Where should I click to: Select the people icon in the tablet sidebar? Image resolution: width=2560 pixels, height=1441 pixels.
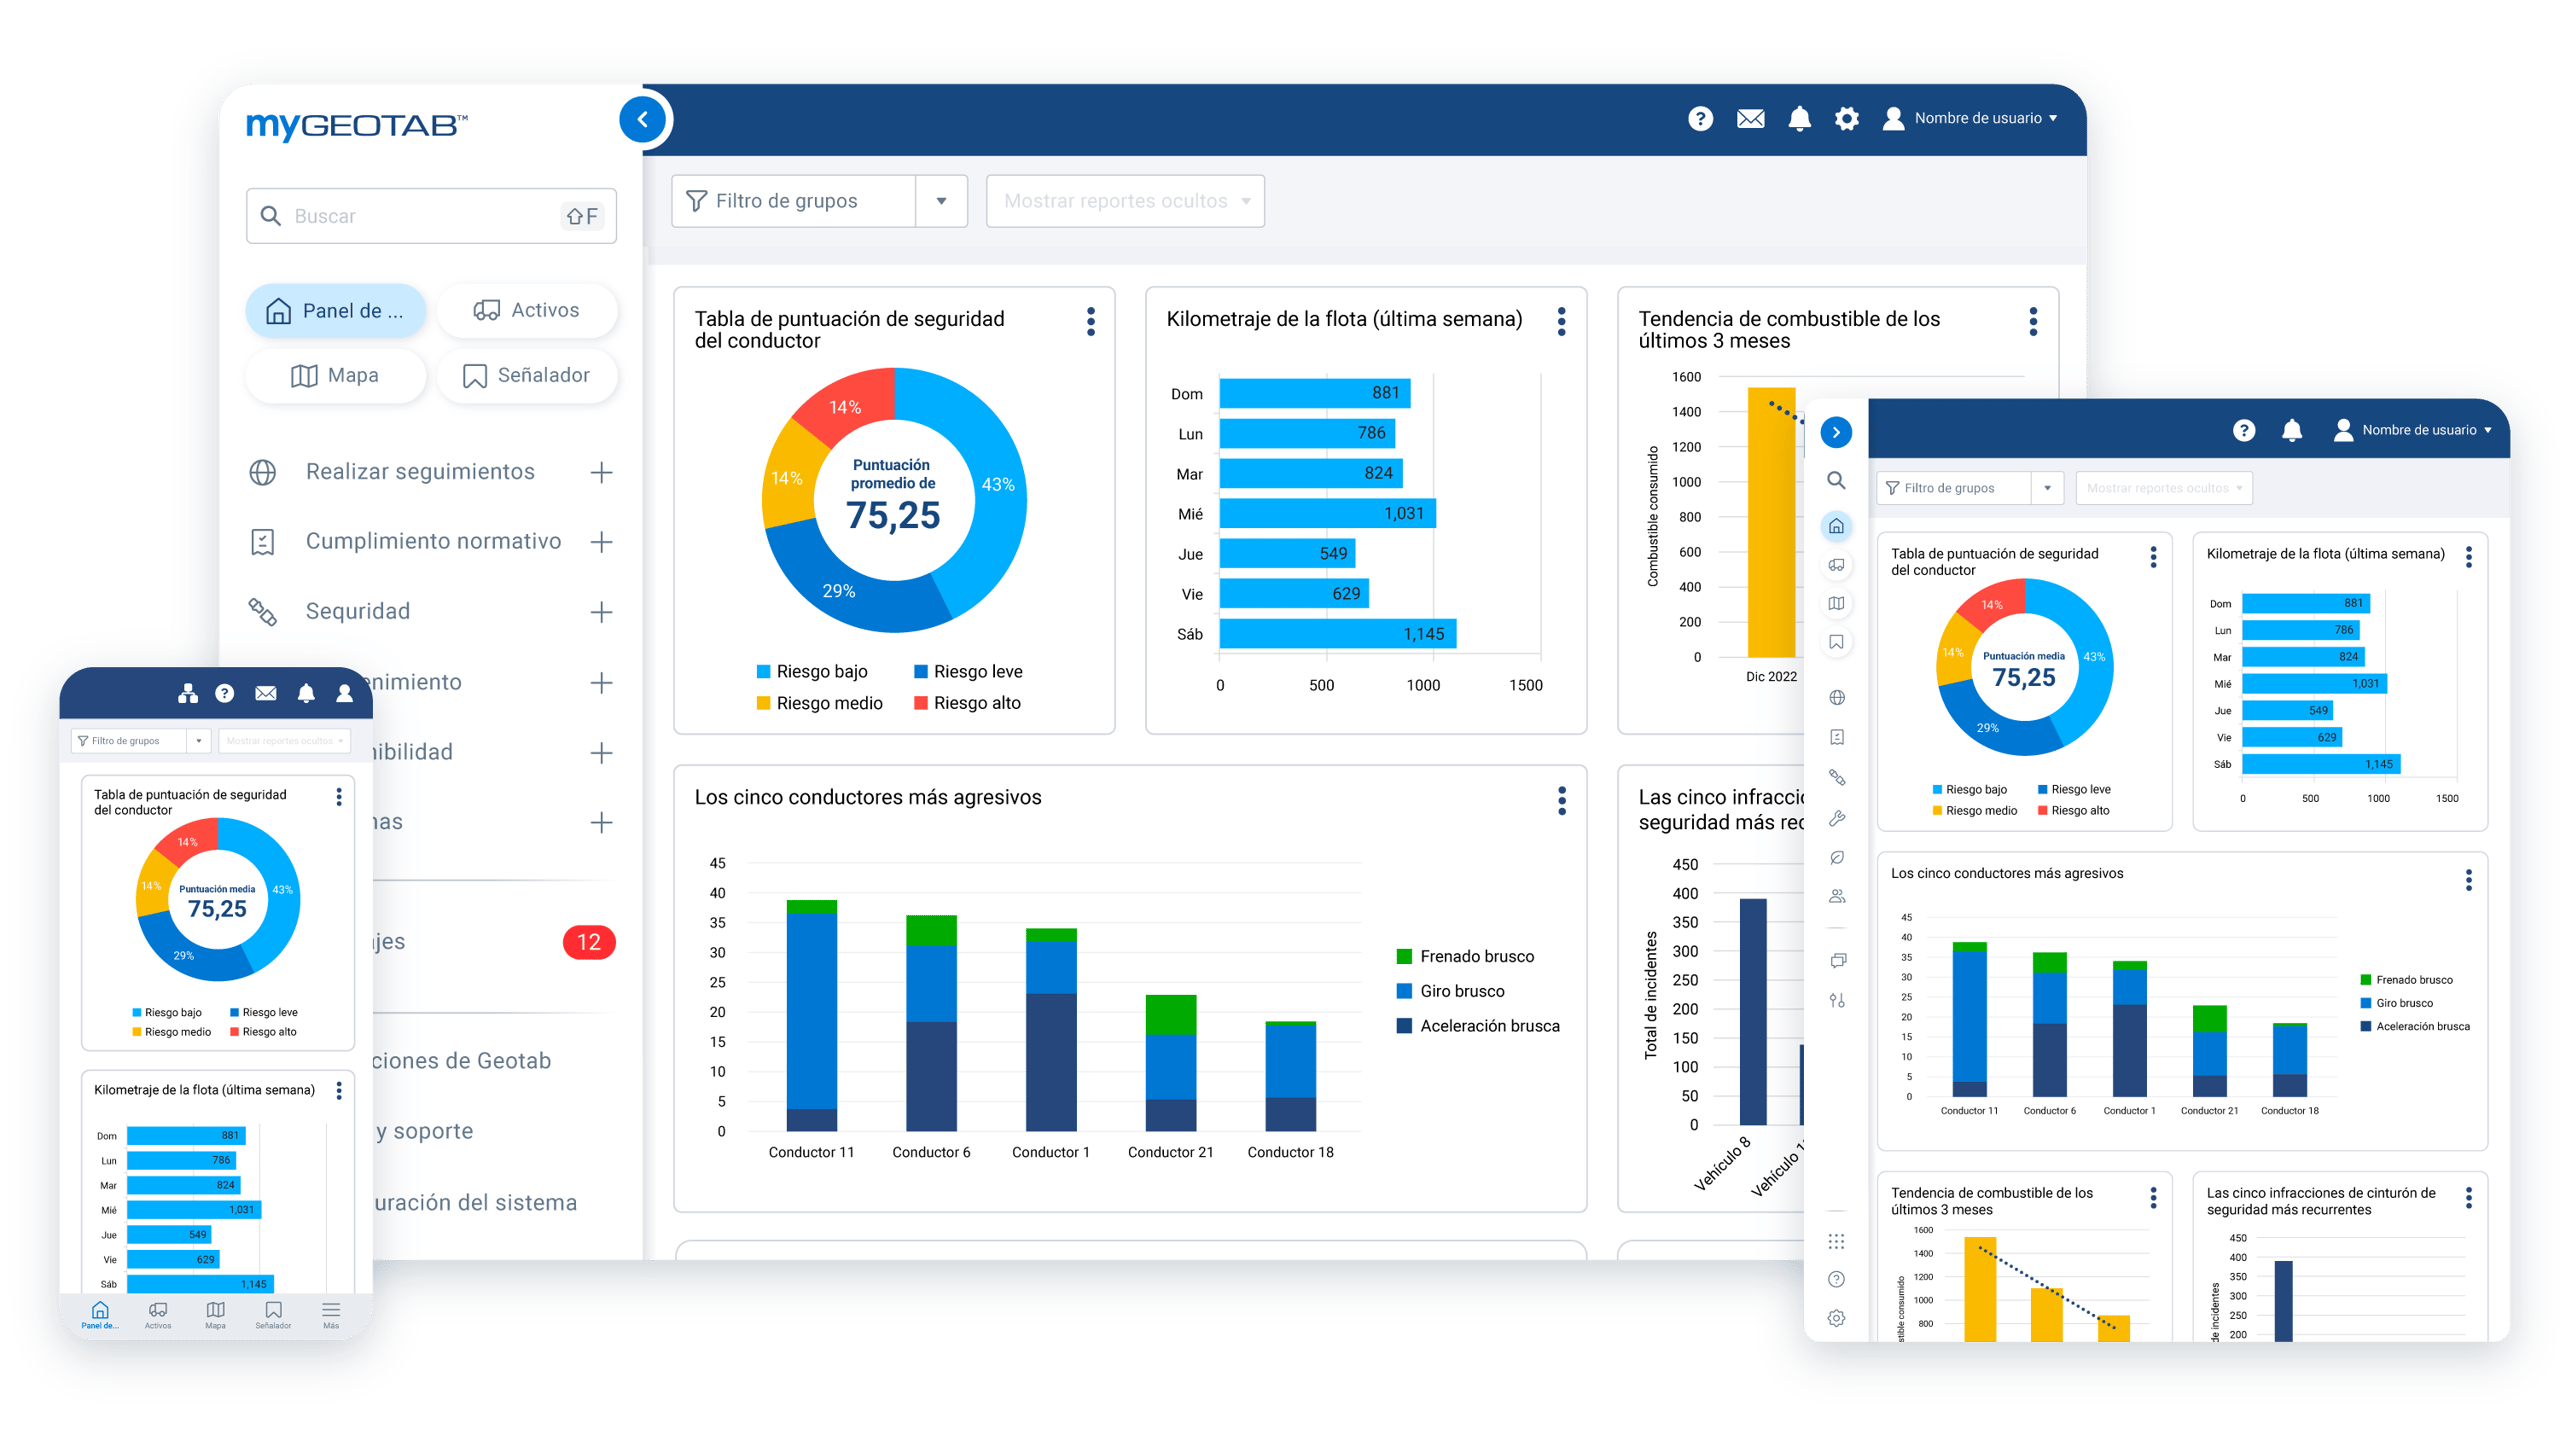click(x=1835, y=896)
